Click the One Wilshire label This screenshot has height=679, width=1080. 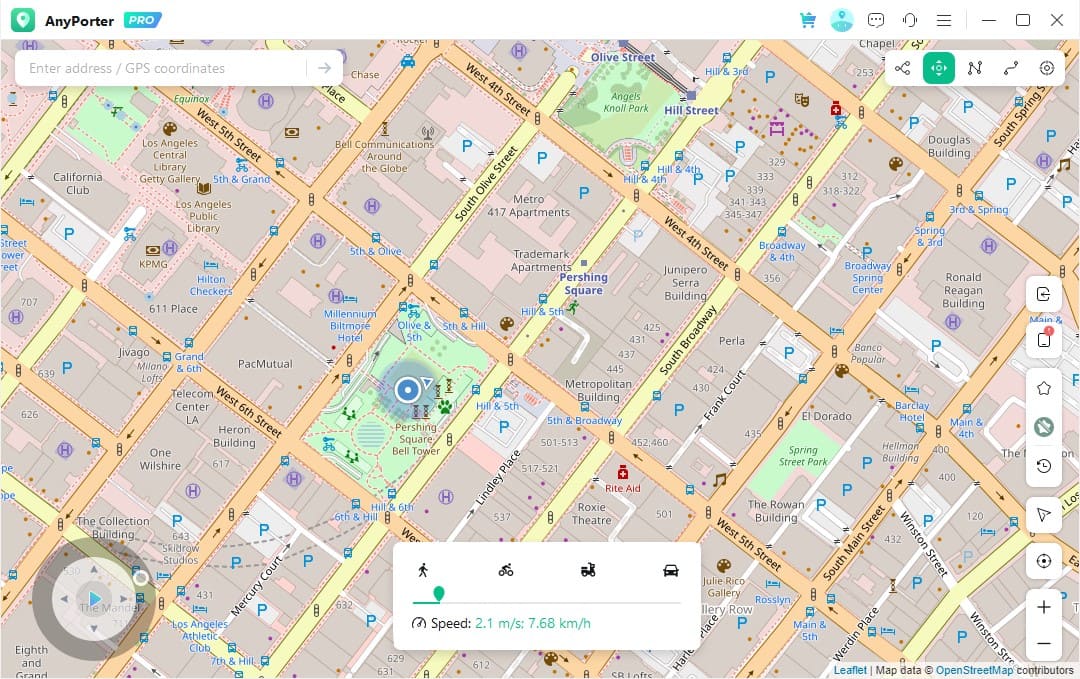pyautogui.click(x=160, y=459)
